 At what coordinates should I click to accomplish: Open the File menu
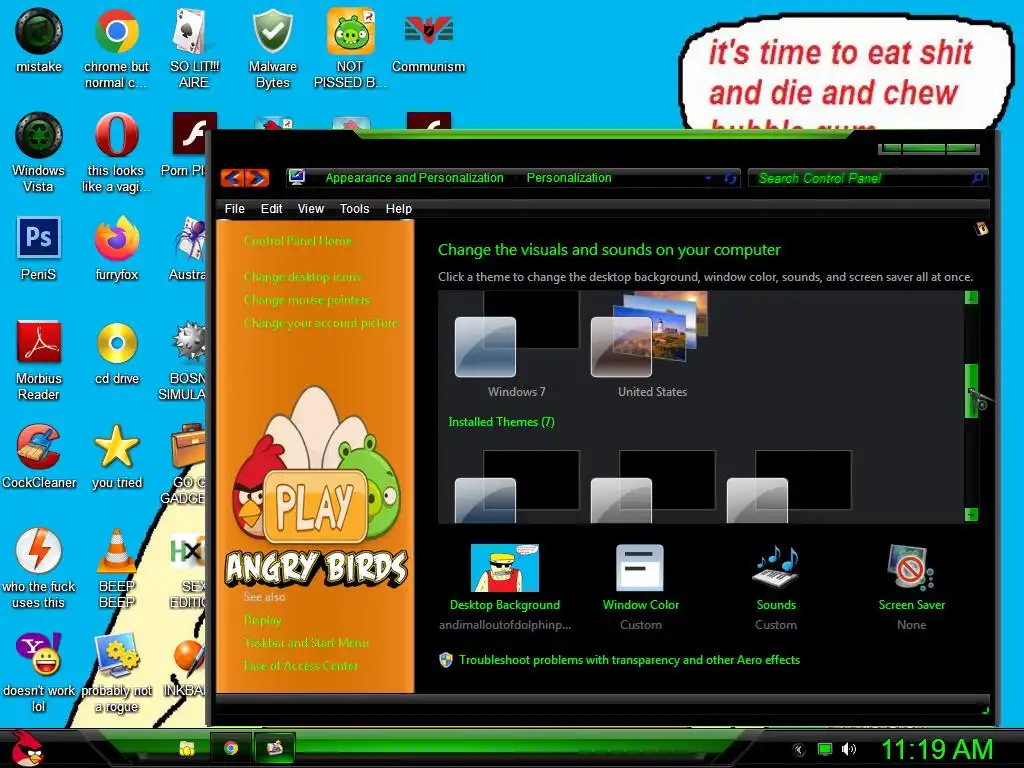point(234,208)
